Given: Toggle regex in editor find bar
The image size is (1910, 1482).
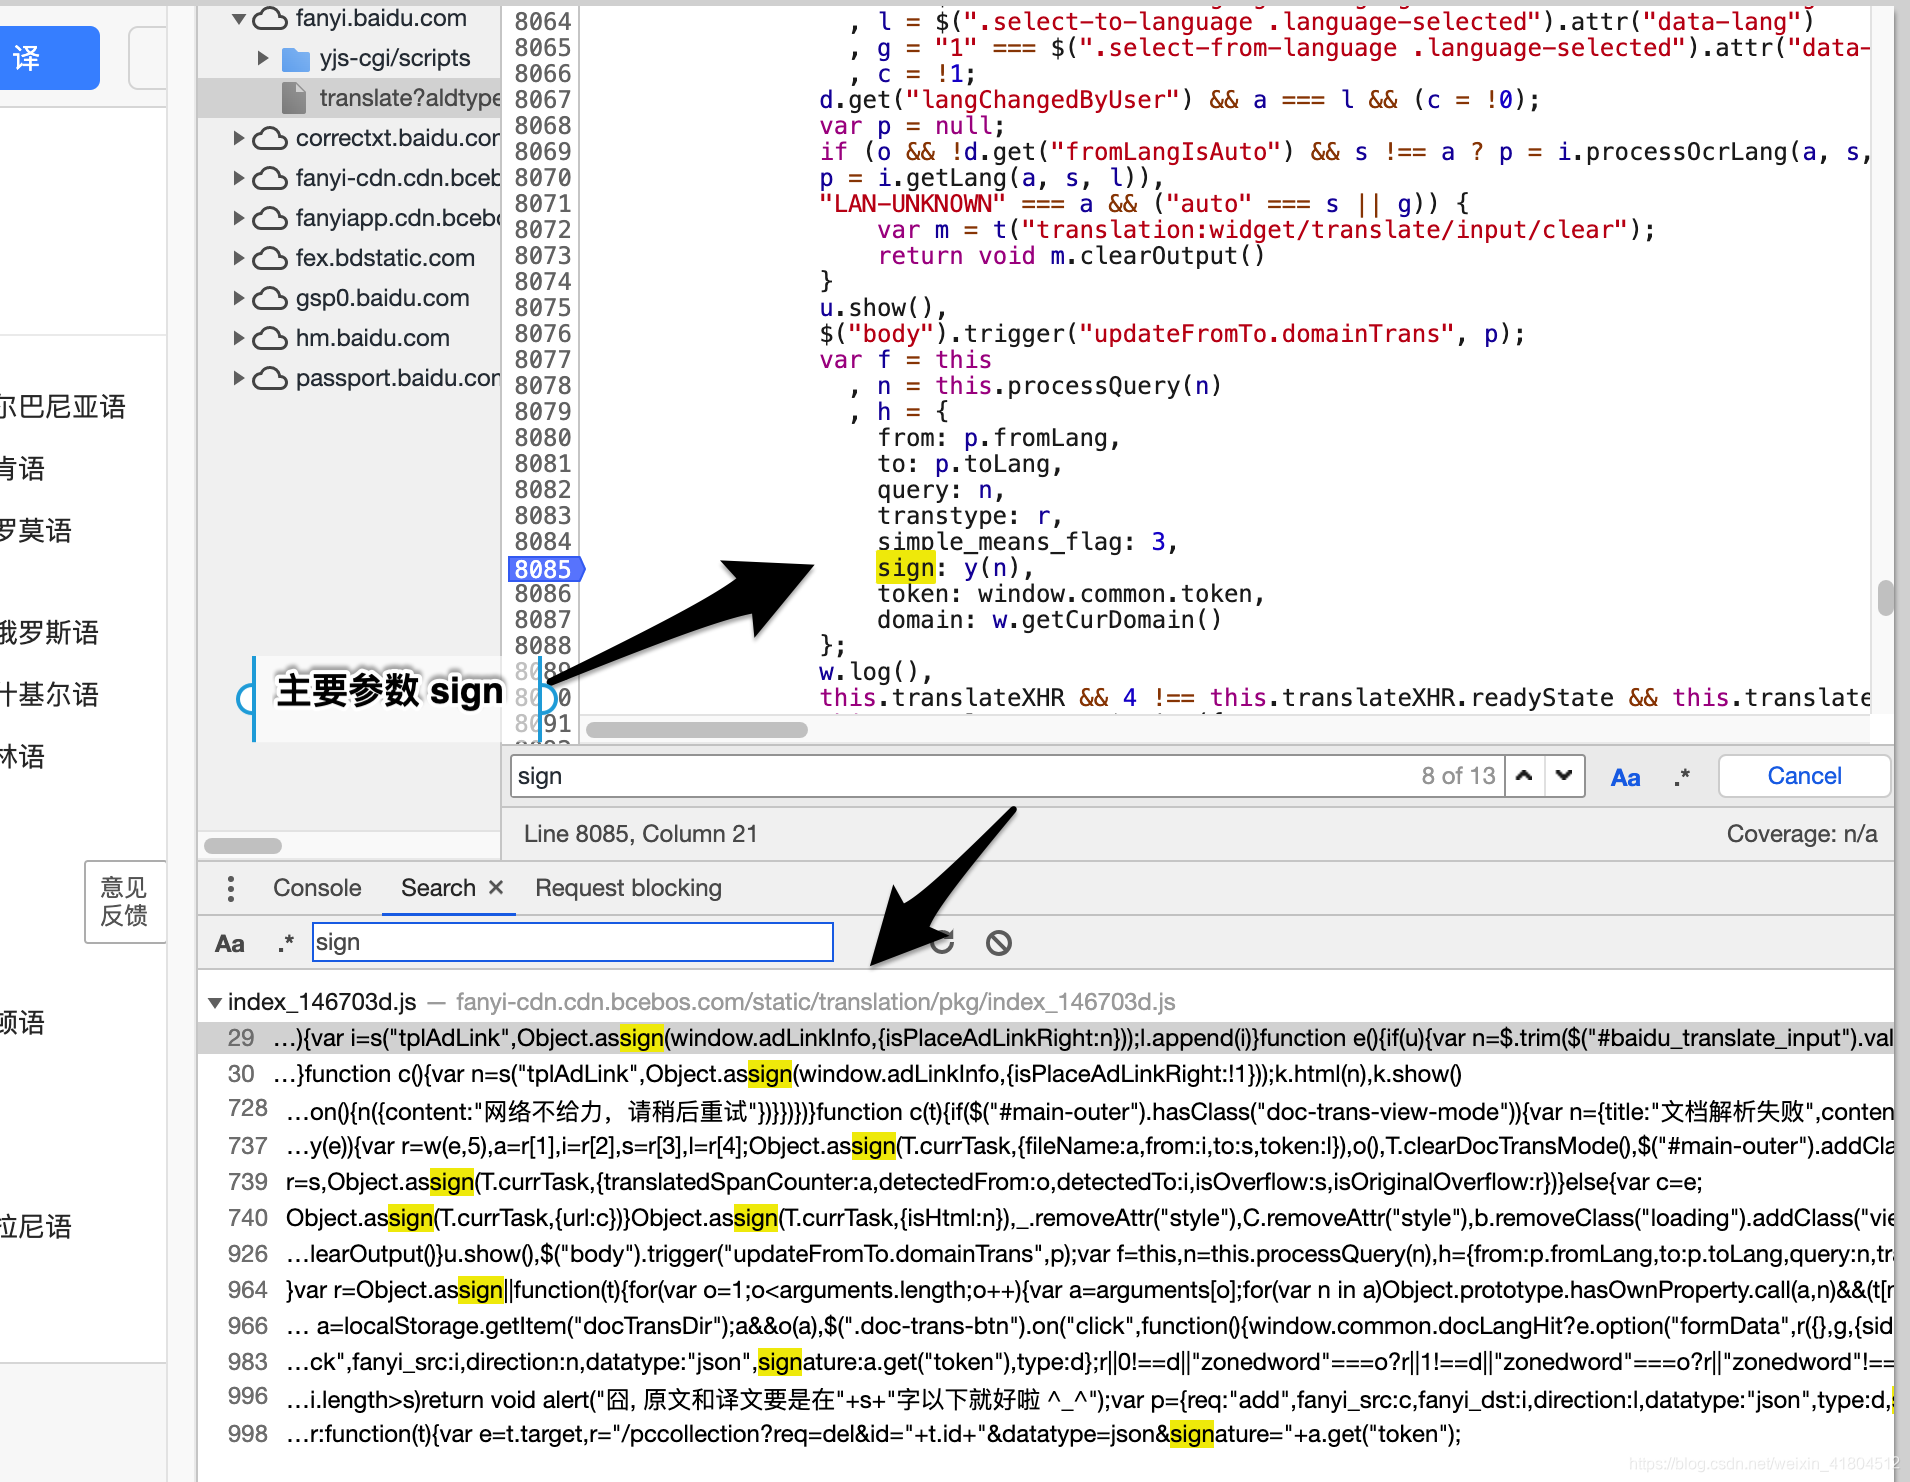Looking at the screenshot, I should pos(1682,777).
